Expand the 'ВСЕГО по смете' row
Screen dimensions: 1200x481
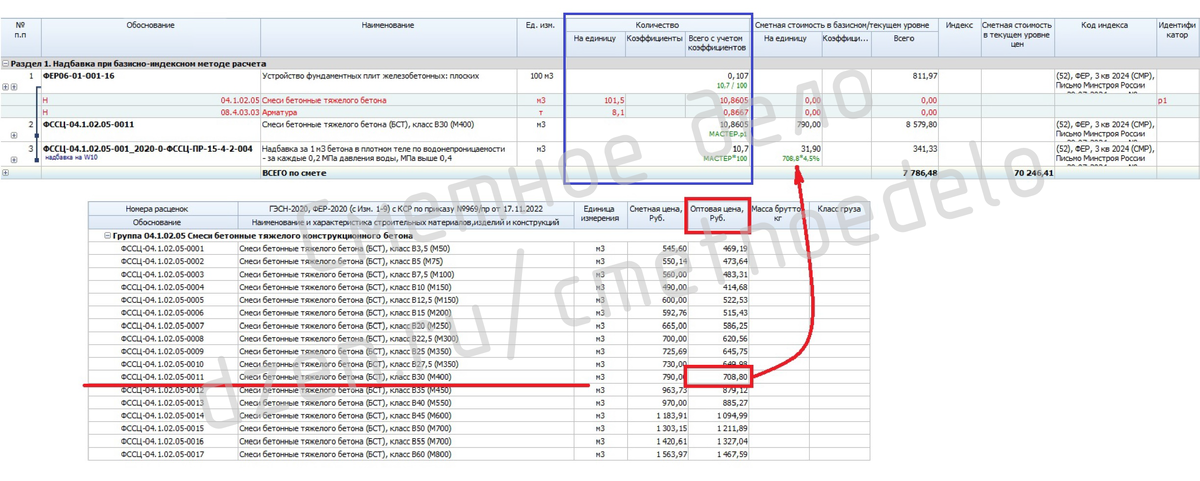tap(5, 173)
